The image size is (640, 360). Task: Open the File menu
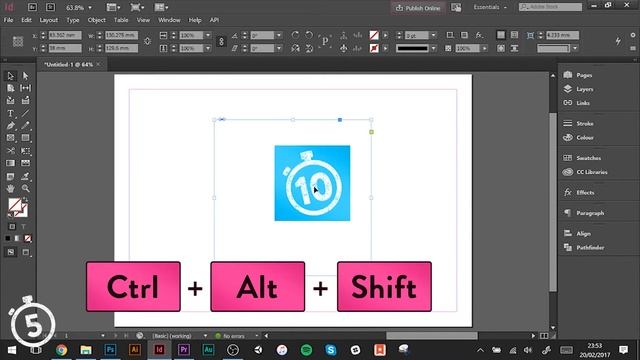click(x=9, y=20)
